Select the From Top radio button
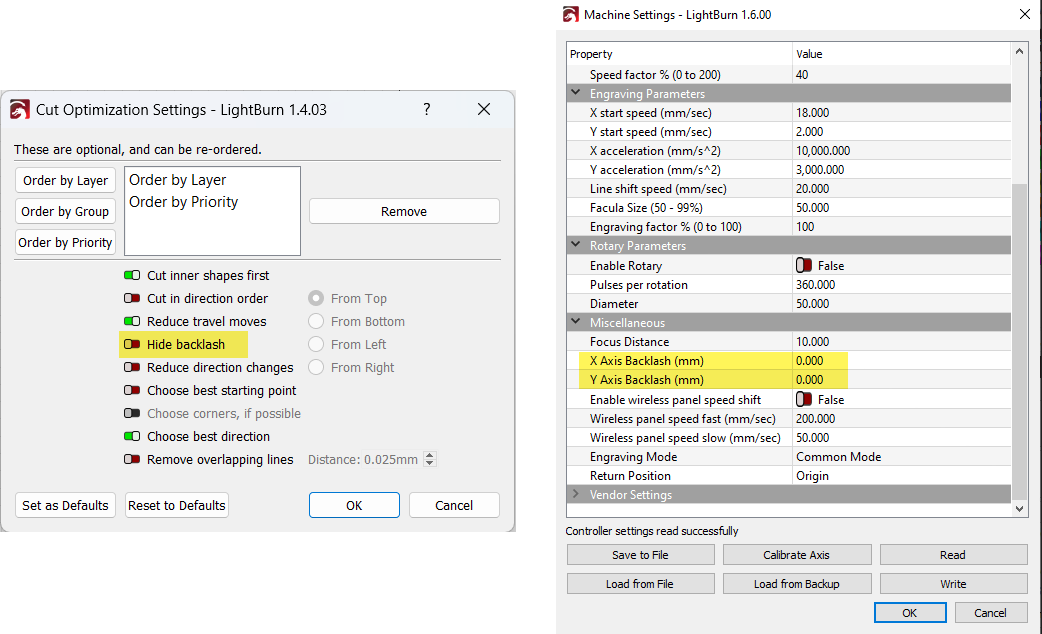The height and width of the screenshot is (634, 1042). pyautogui.click(x=316, y=299)
